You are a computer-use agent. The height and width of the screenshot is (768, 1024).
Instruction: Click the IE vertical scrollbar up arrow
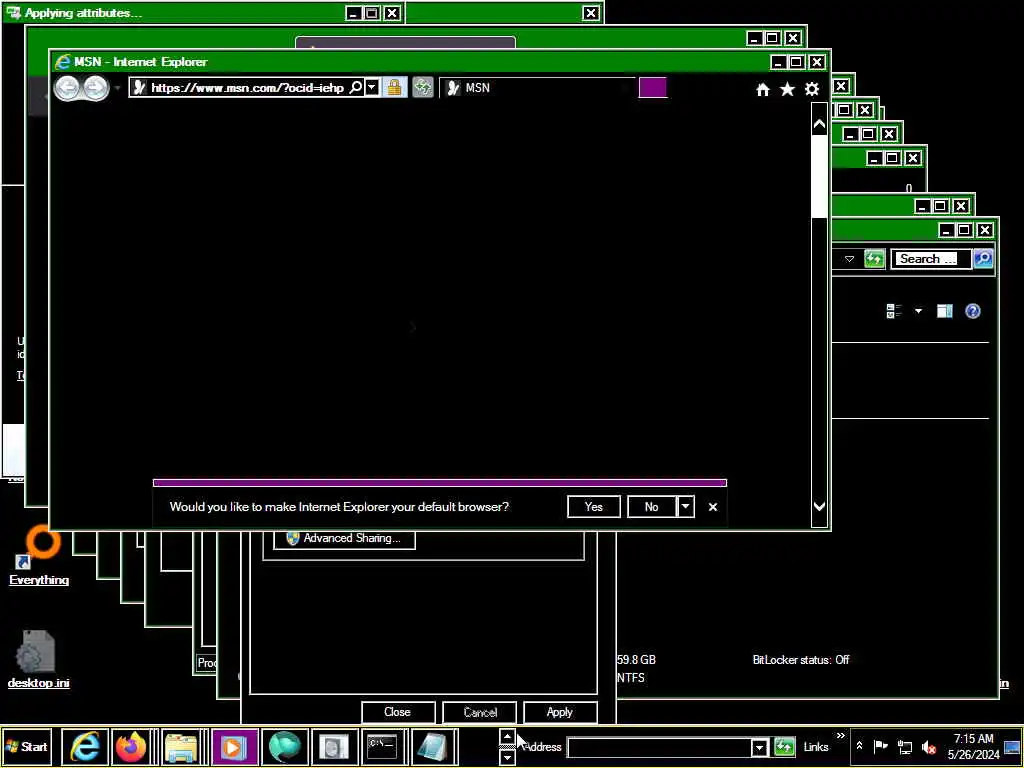pyautogui.click(x=819, y=125)
